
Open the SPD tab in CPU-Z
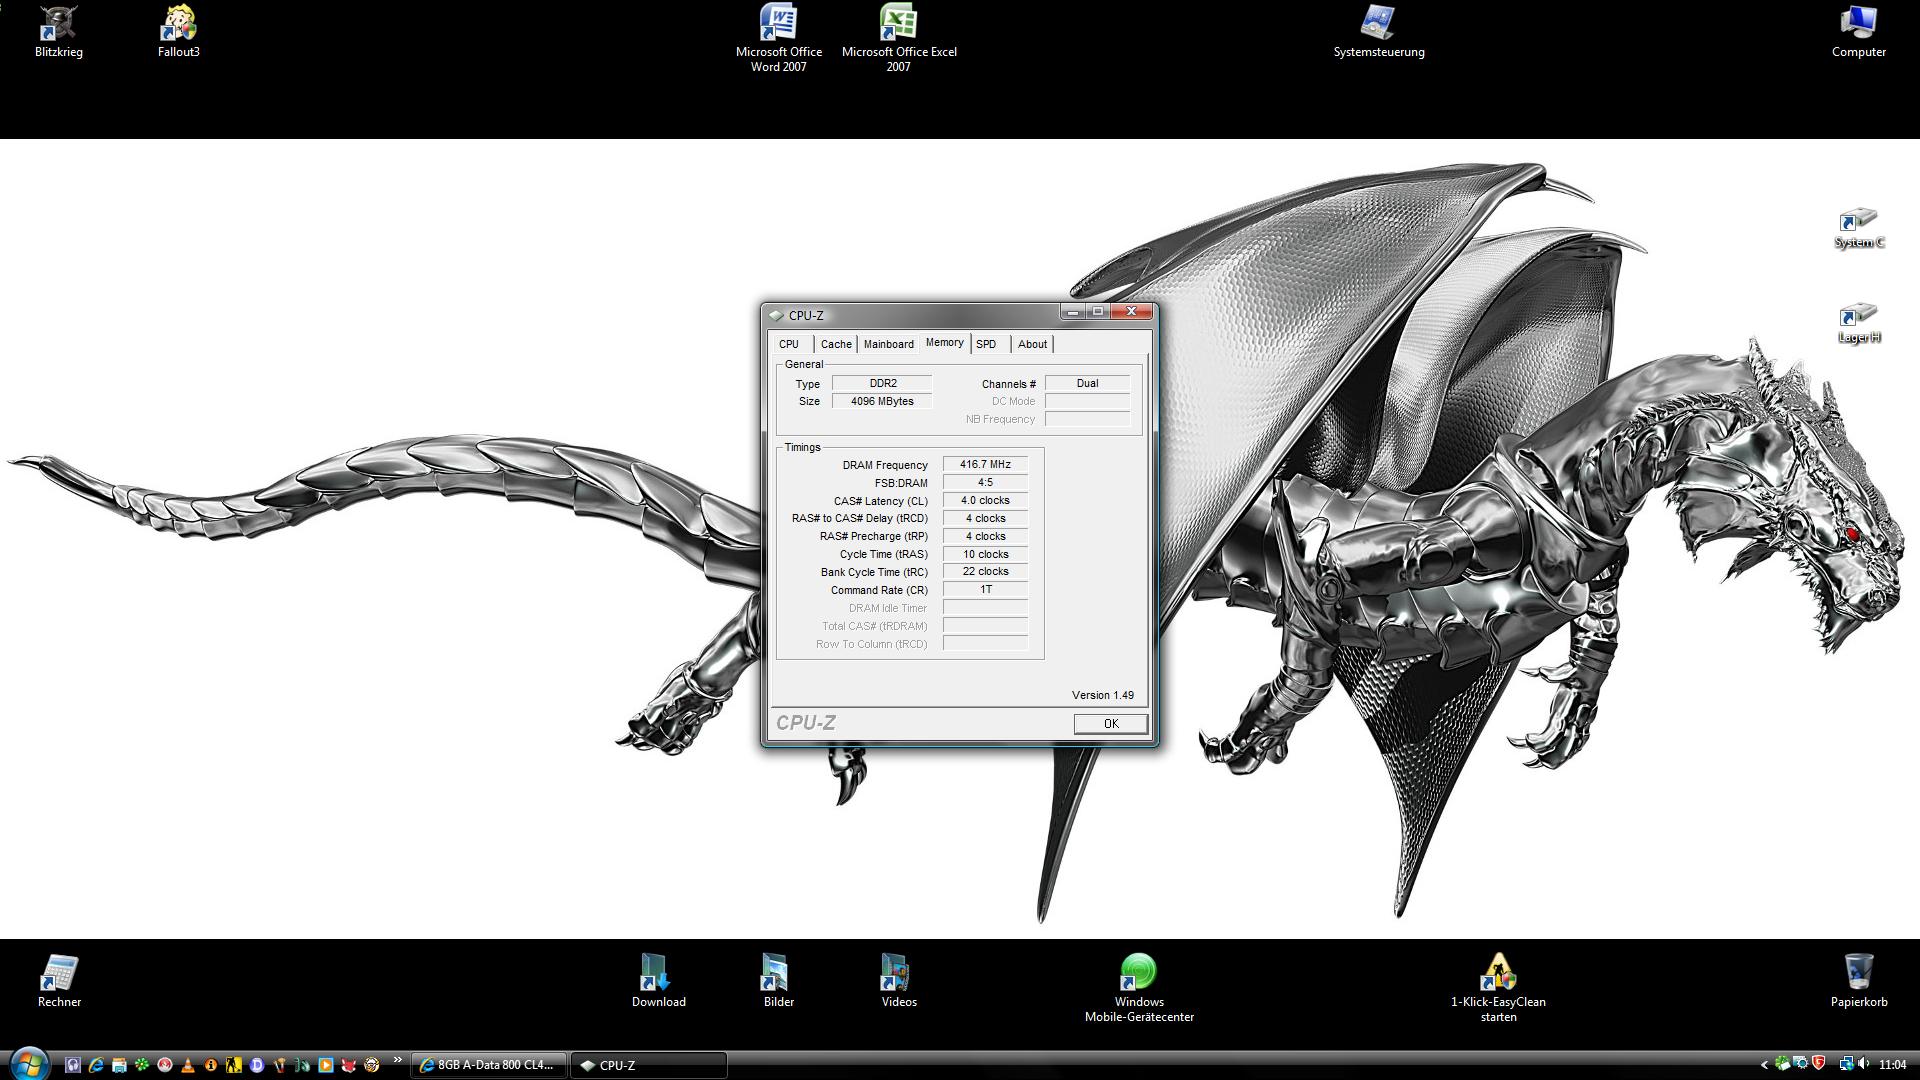coord(986,344)
